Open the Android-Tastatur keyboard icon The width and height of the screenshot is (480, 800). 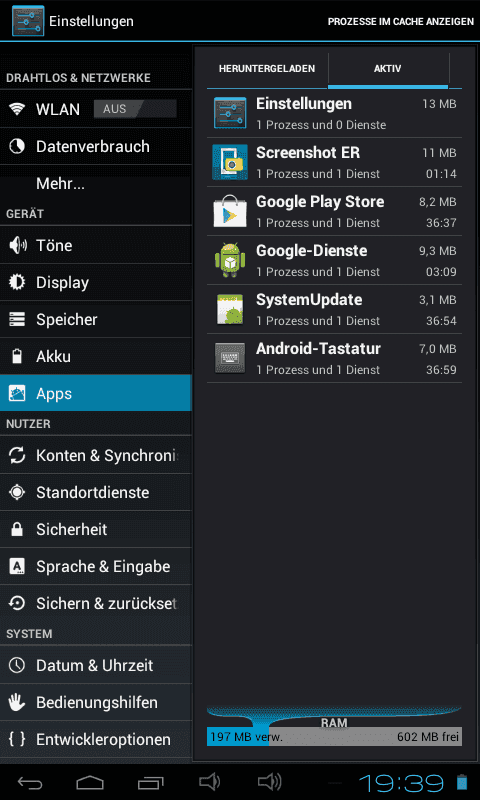pos(230,358)
